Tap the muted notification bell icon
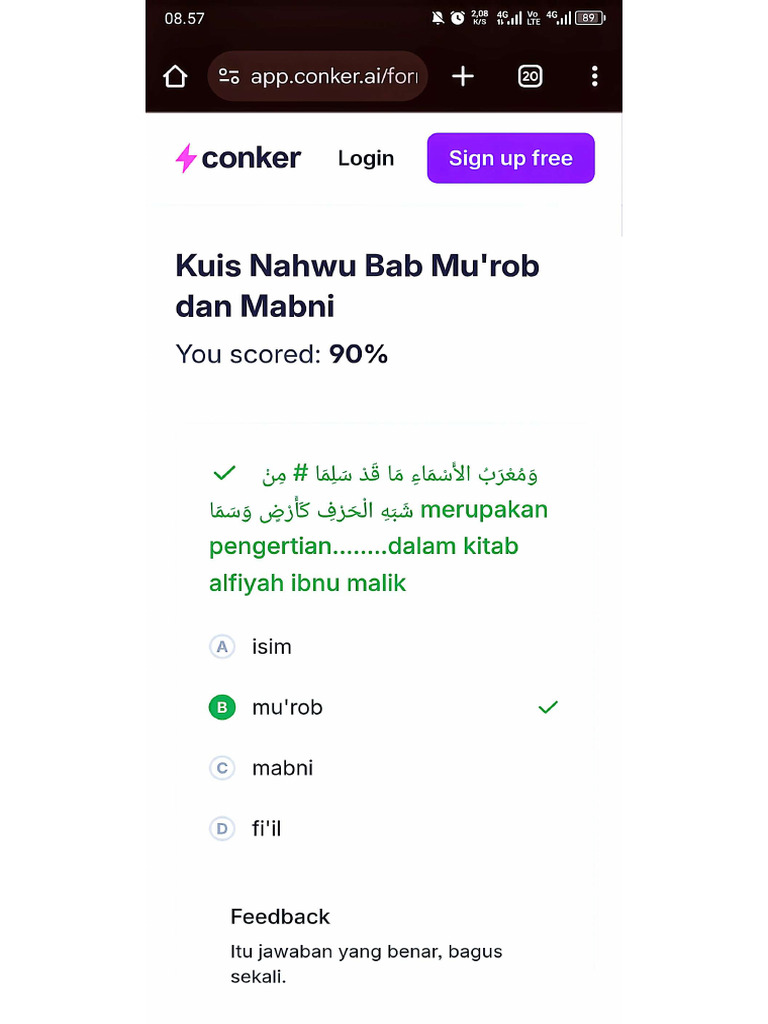 [438, 18]
